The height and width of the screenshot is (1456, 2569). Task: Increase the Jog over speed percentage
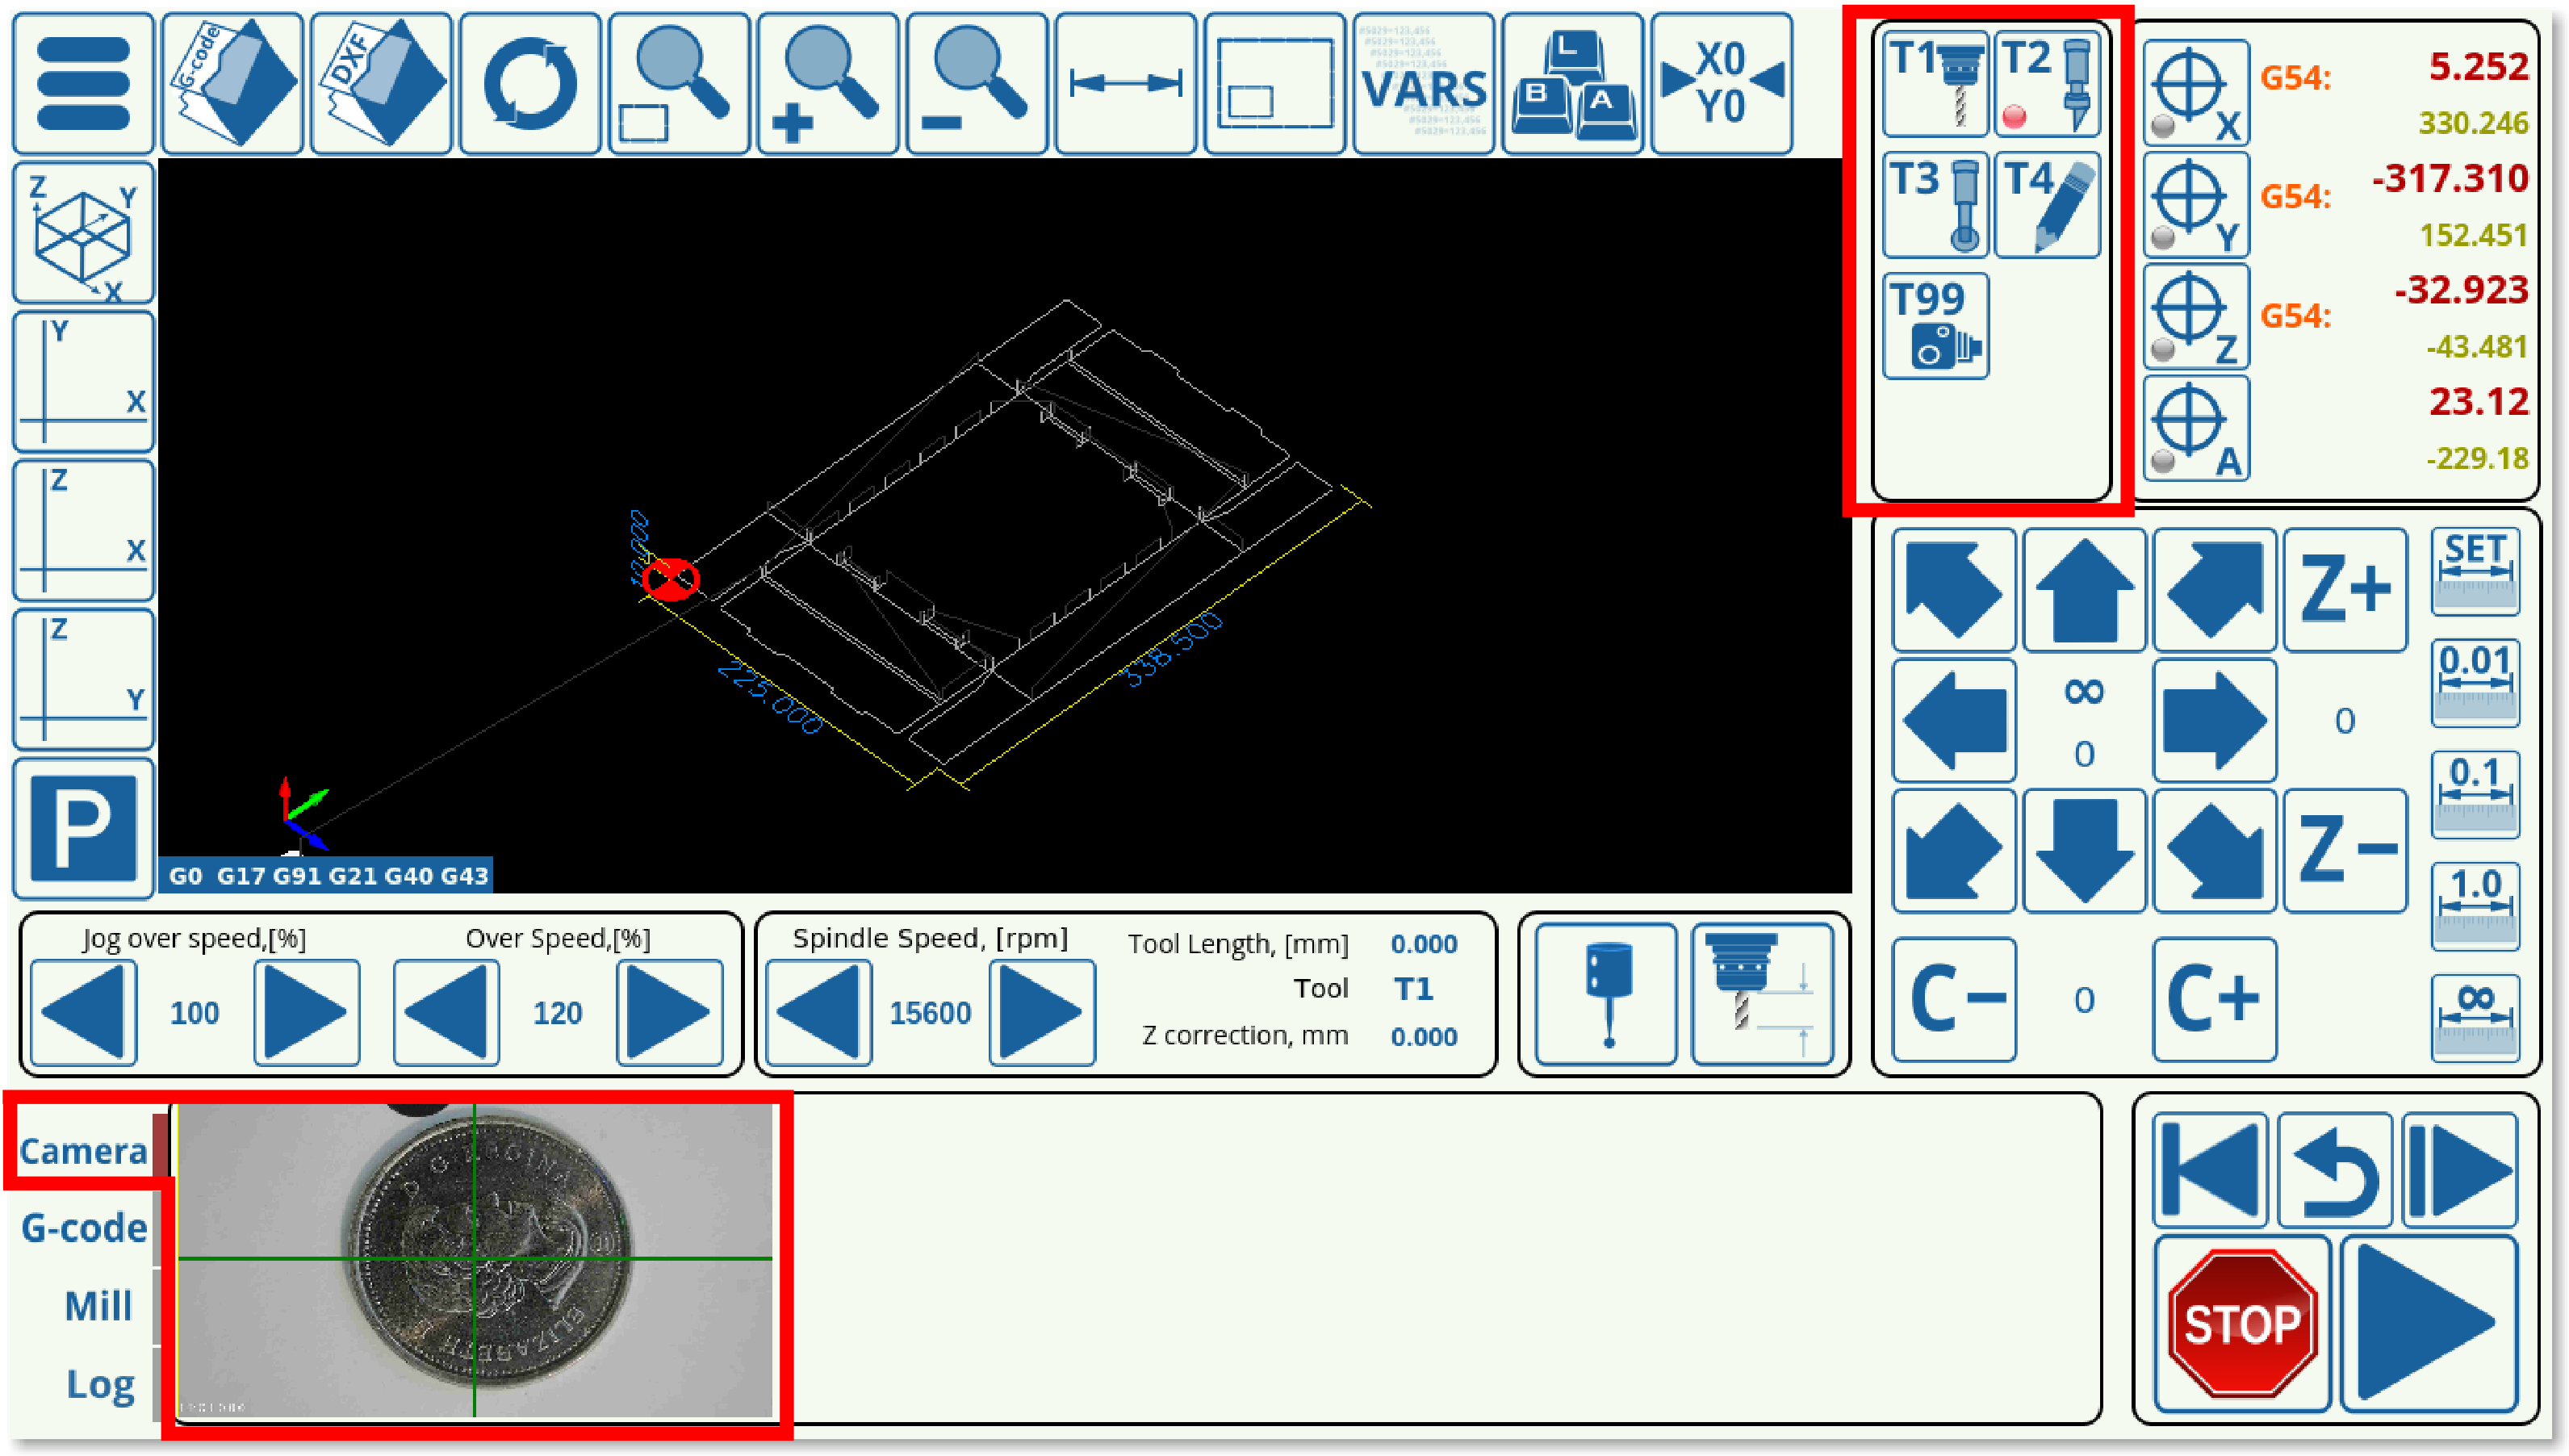[x=306, y=1012]
